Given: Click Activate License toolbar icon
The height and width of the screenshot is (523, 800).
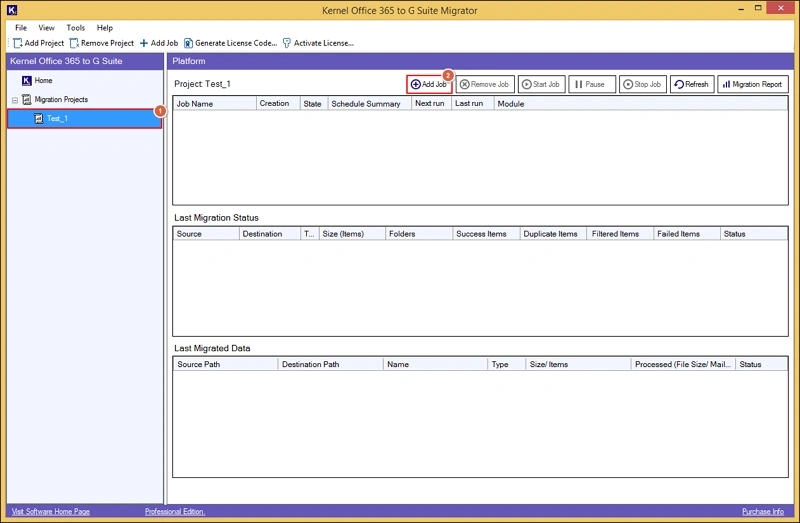Looking at the screenshot, I should 318,43.
